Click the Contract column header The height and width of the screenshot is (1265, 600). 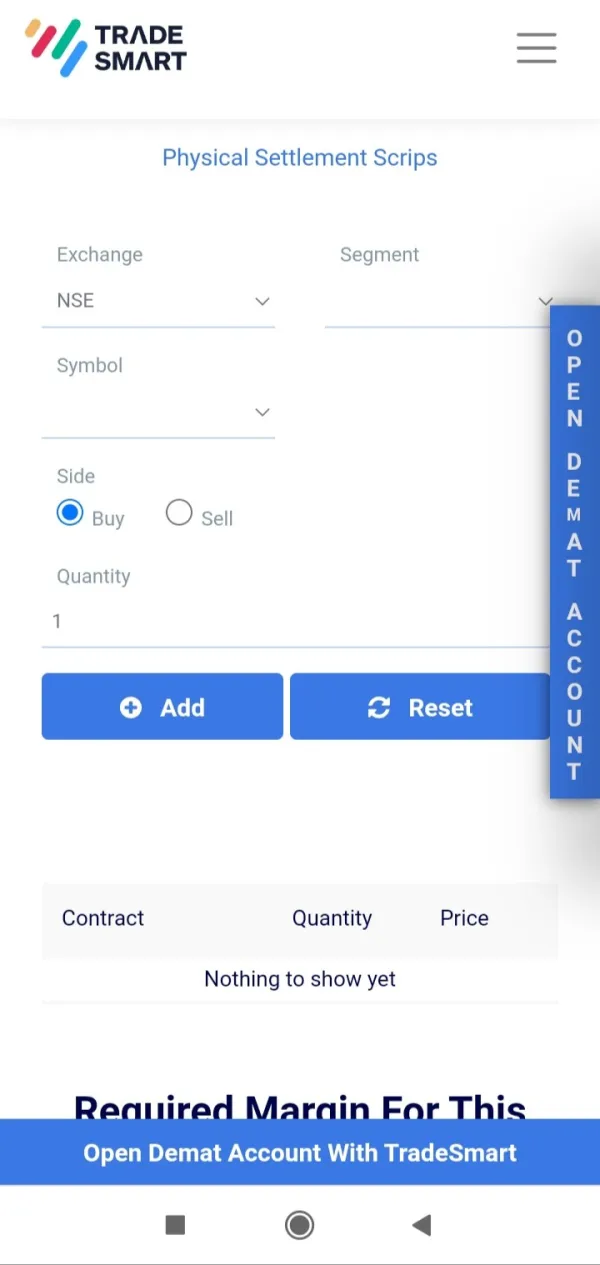click(103, 918)
